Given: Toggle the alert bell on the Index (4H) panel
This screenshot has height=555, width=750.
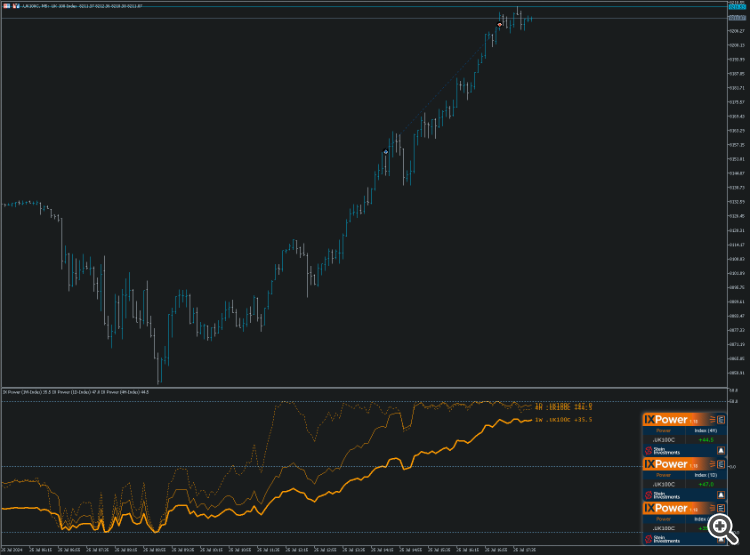Looking at the screenshot, I should [x=721, y=450].
